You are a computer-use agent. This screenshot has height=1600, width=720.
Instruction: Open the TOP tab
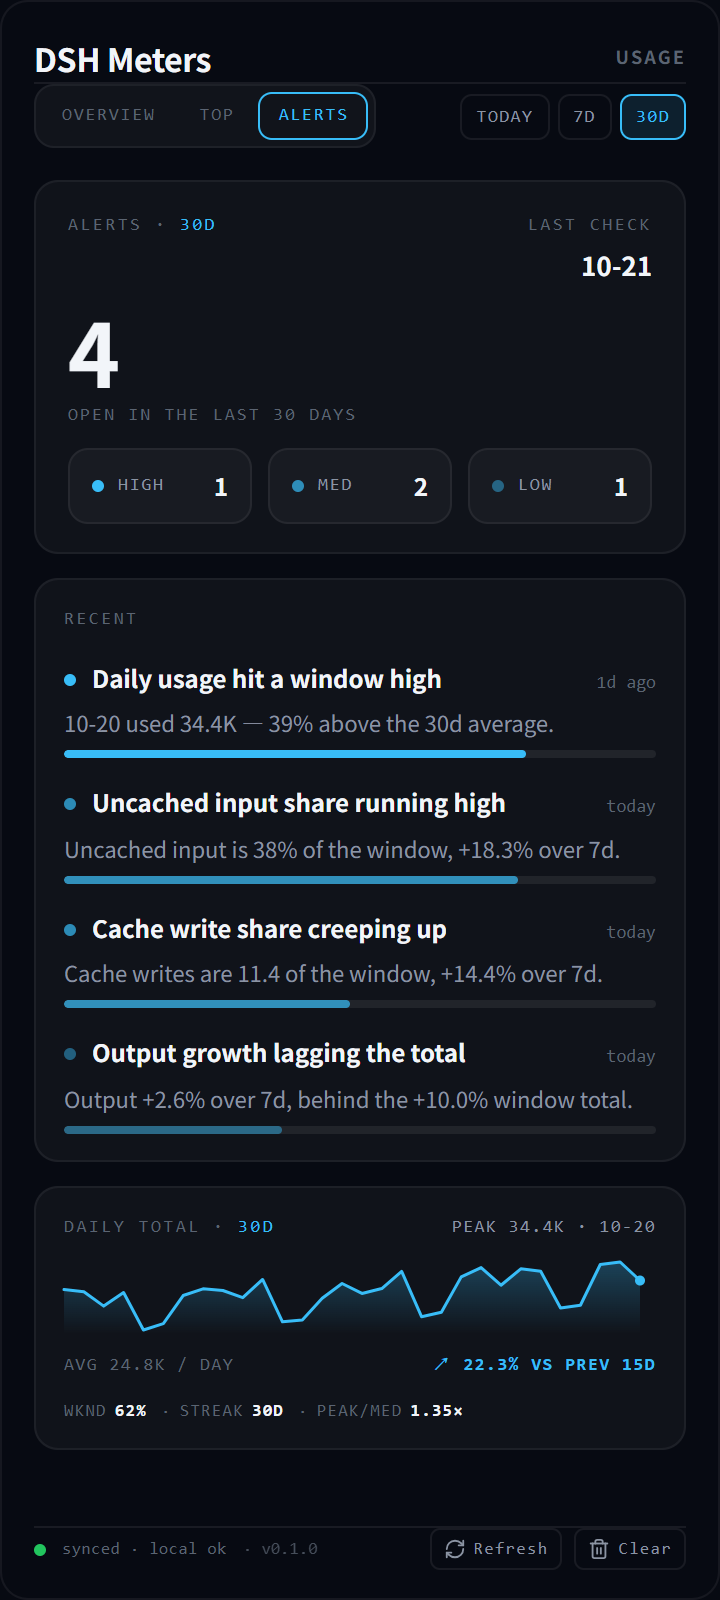[216, 115]
